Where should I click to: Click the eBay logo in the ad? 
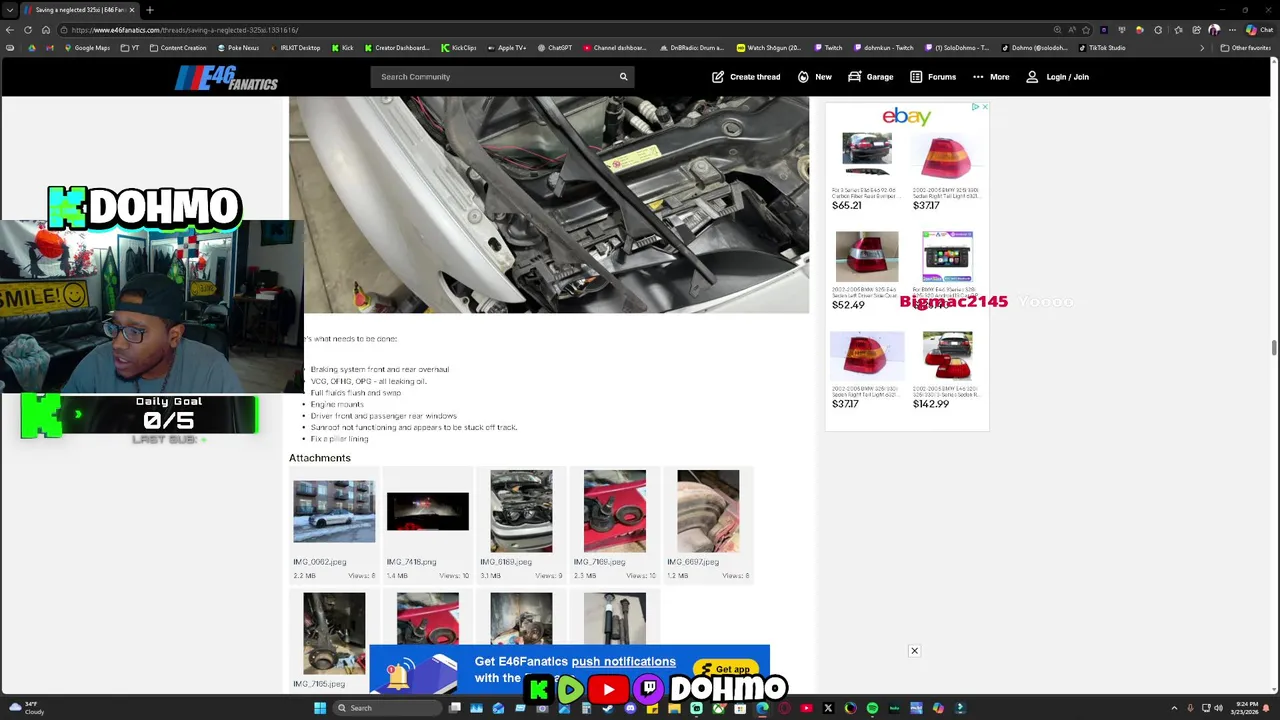click(x=907, y=117)
